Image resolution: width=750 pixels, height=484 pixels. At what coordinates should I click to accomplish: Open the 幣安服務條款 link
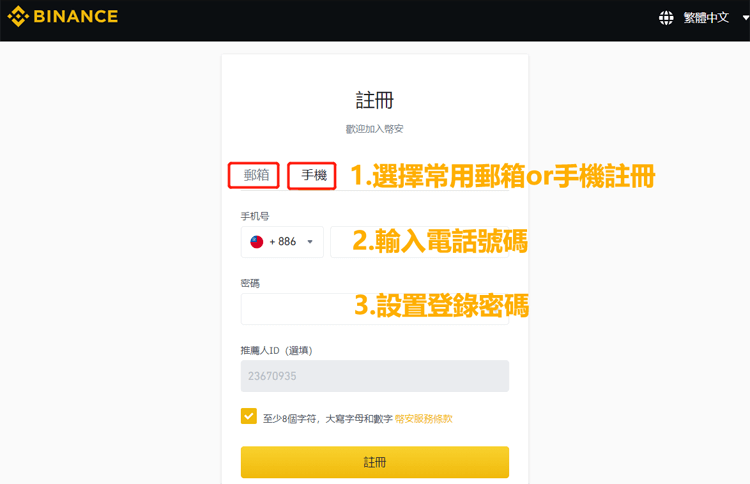coord(423,419)
